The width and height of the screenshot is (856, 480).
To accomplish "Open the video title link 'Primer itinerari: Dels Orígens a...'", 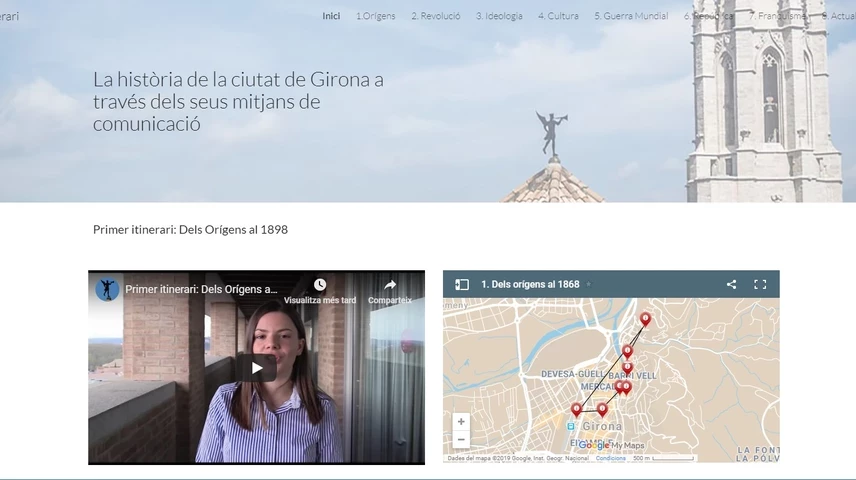I will [201, 289].
